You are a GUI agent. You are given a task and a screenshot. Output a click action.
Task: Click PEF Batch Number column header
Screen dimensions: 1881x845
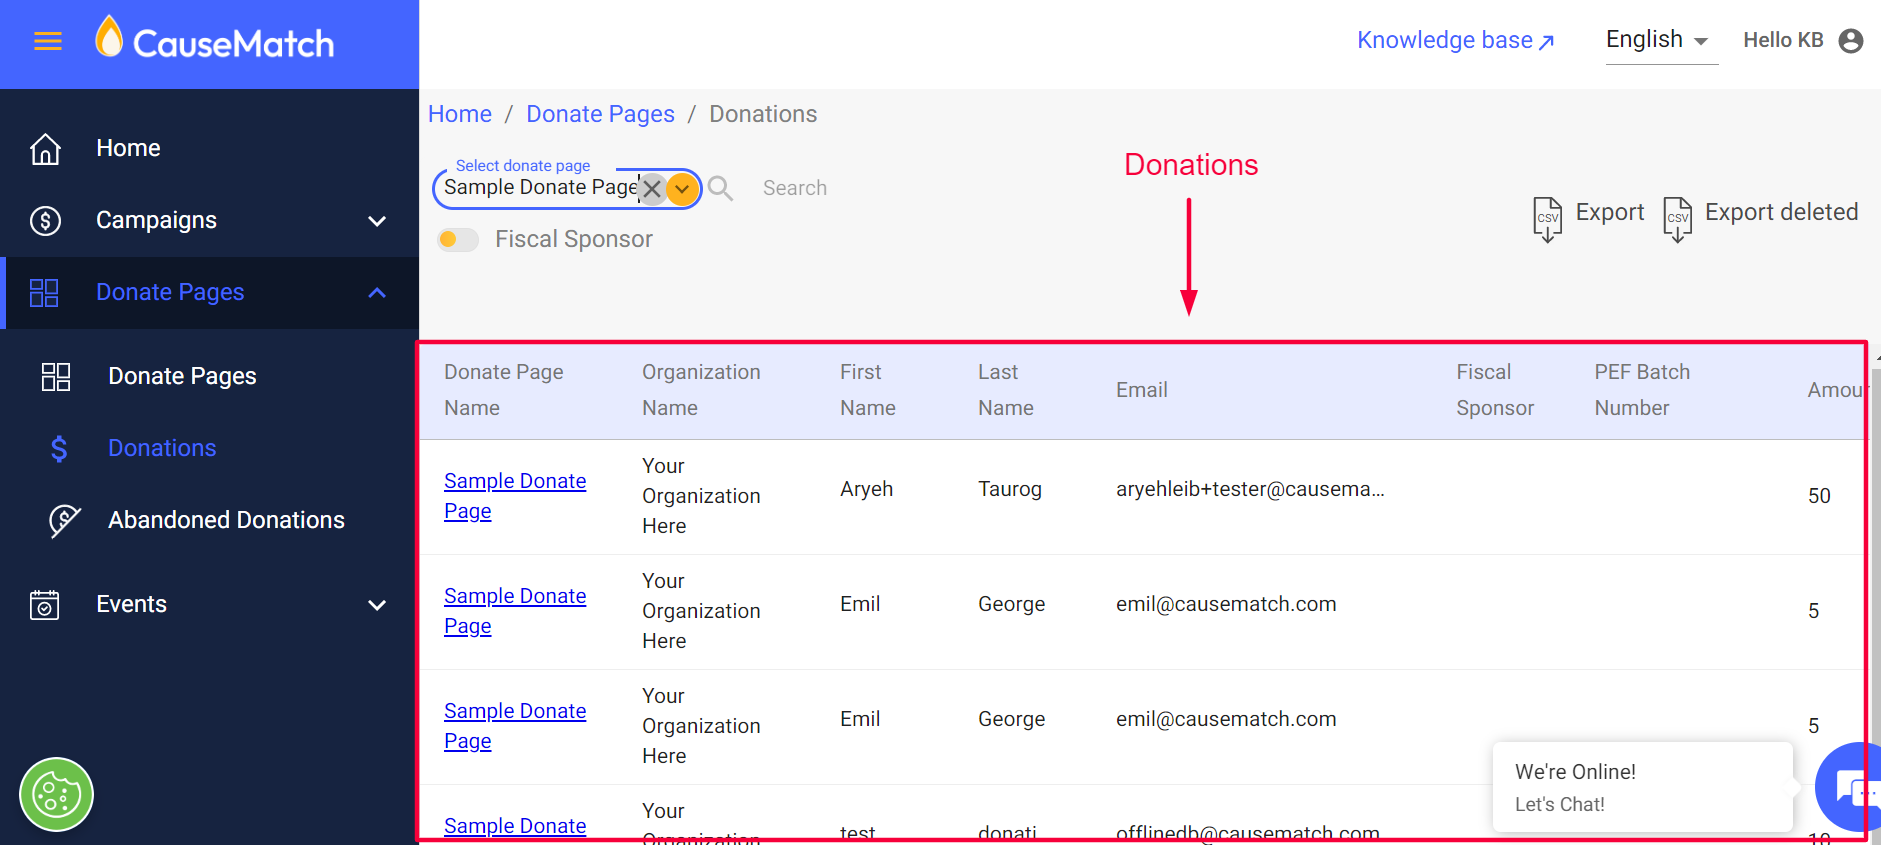1642,390
